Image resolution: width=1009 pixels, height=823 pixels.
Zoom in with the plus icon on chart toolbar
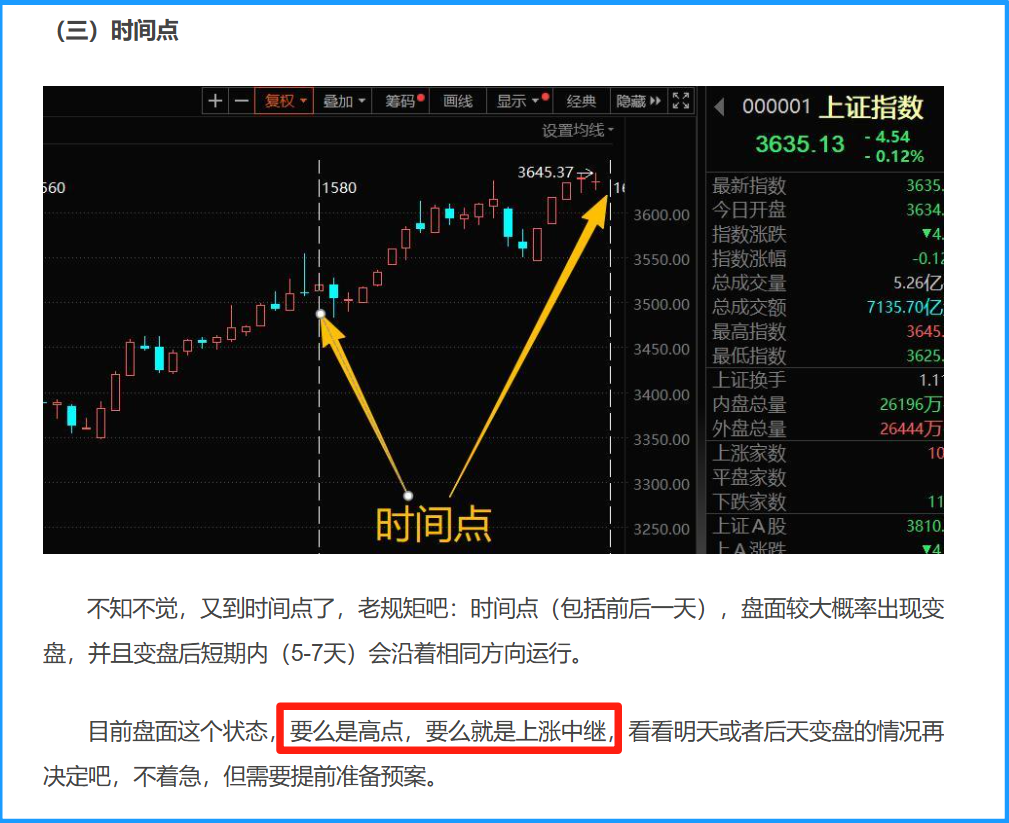click(x=215, y=101)
